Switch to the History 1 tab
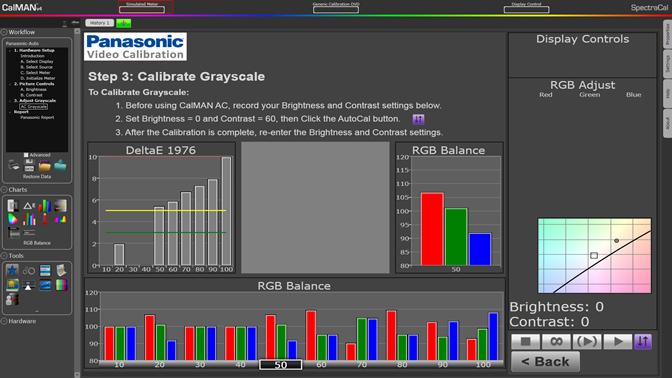 point(99,23)
